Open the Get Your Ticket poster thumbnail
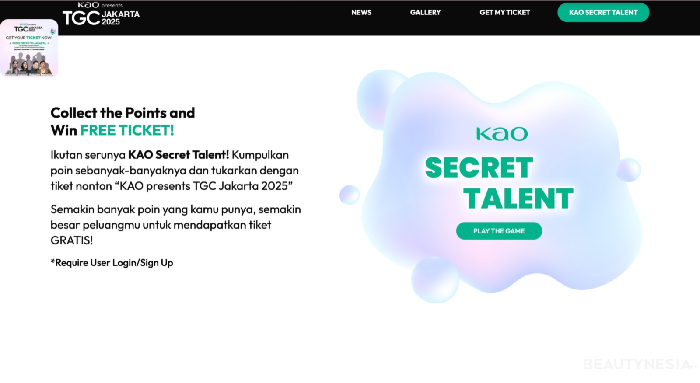Image resolution: width=700 pixels, height=383 pixels. tap(29, 48)
